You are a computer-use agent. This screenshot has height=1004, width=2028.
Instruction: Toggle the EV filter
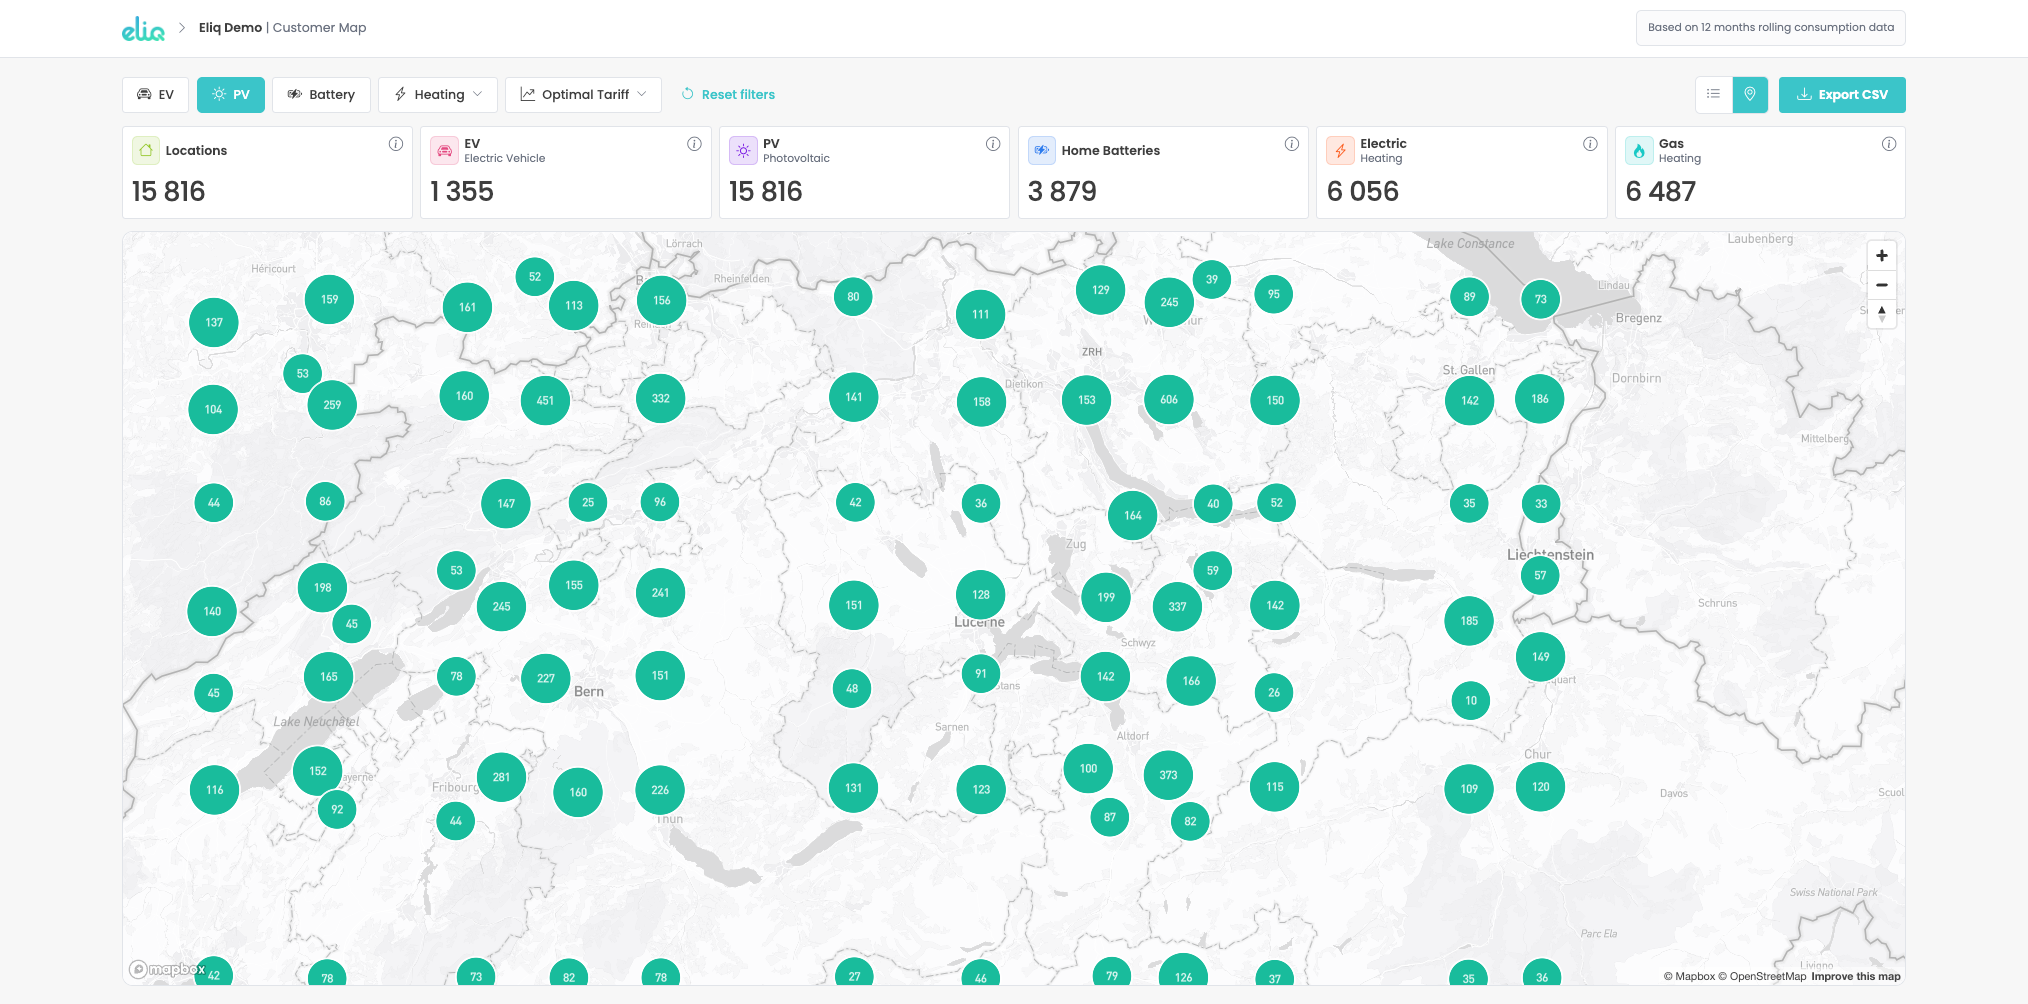point(156,95)
